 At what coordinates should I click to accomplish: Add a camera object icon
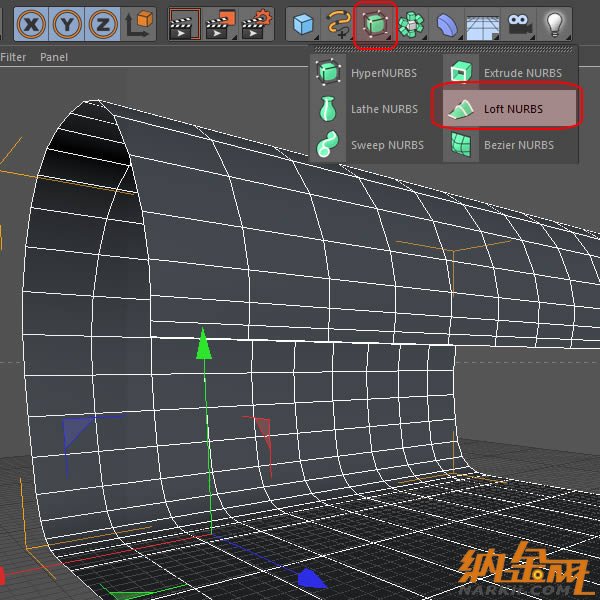pos(518,24)
